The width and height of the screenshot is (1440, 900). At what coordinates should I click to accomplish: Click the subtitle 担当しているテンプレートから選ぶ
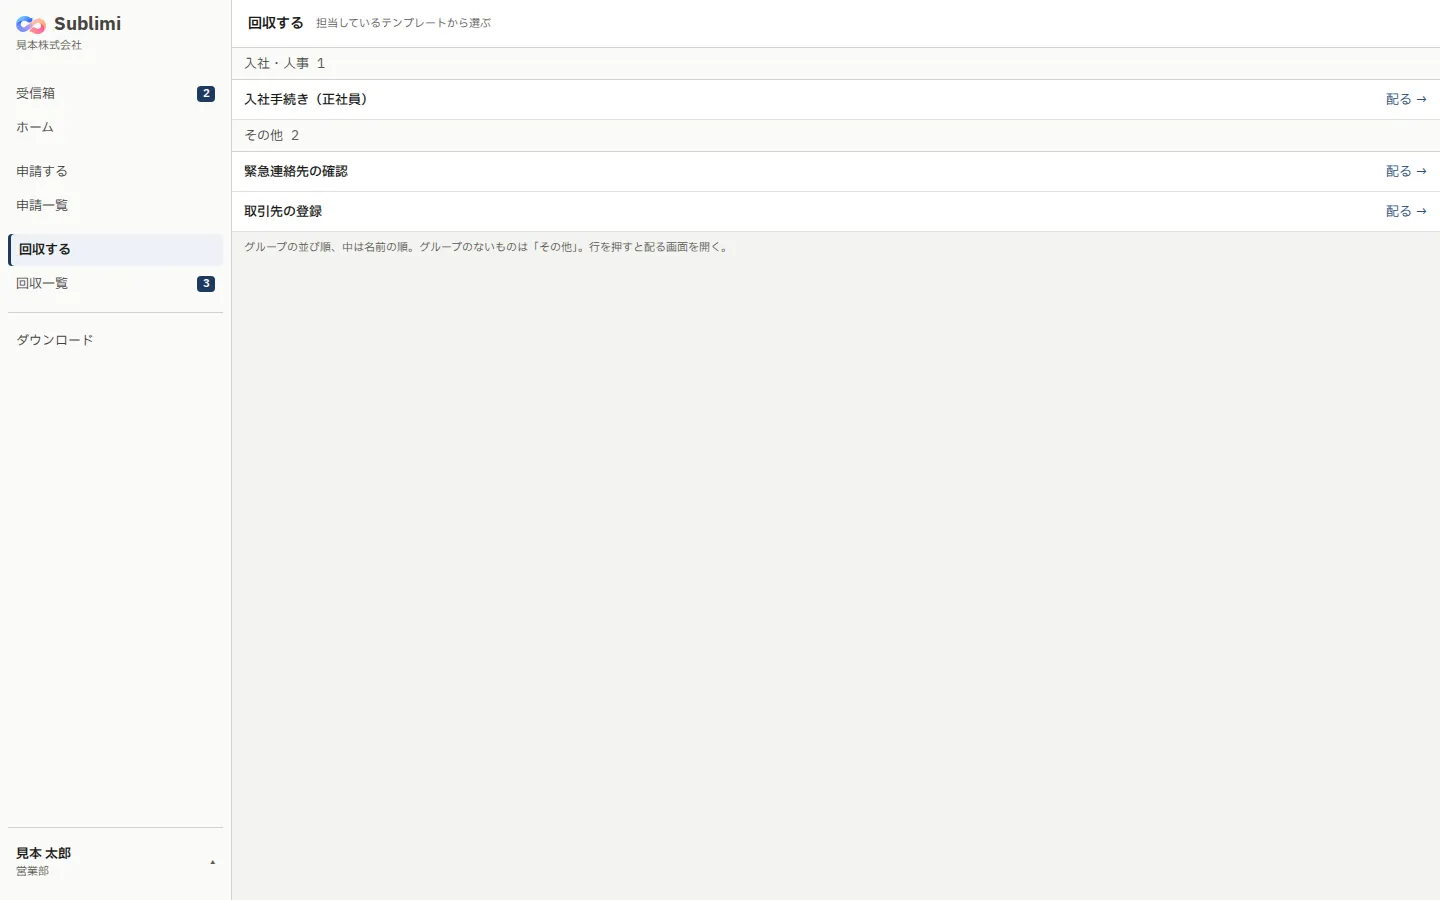[404, 23]
